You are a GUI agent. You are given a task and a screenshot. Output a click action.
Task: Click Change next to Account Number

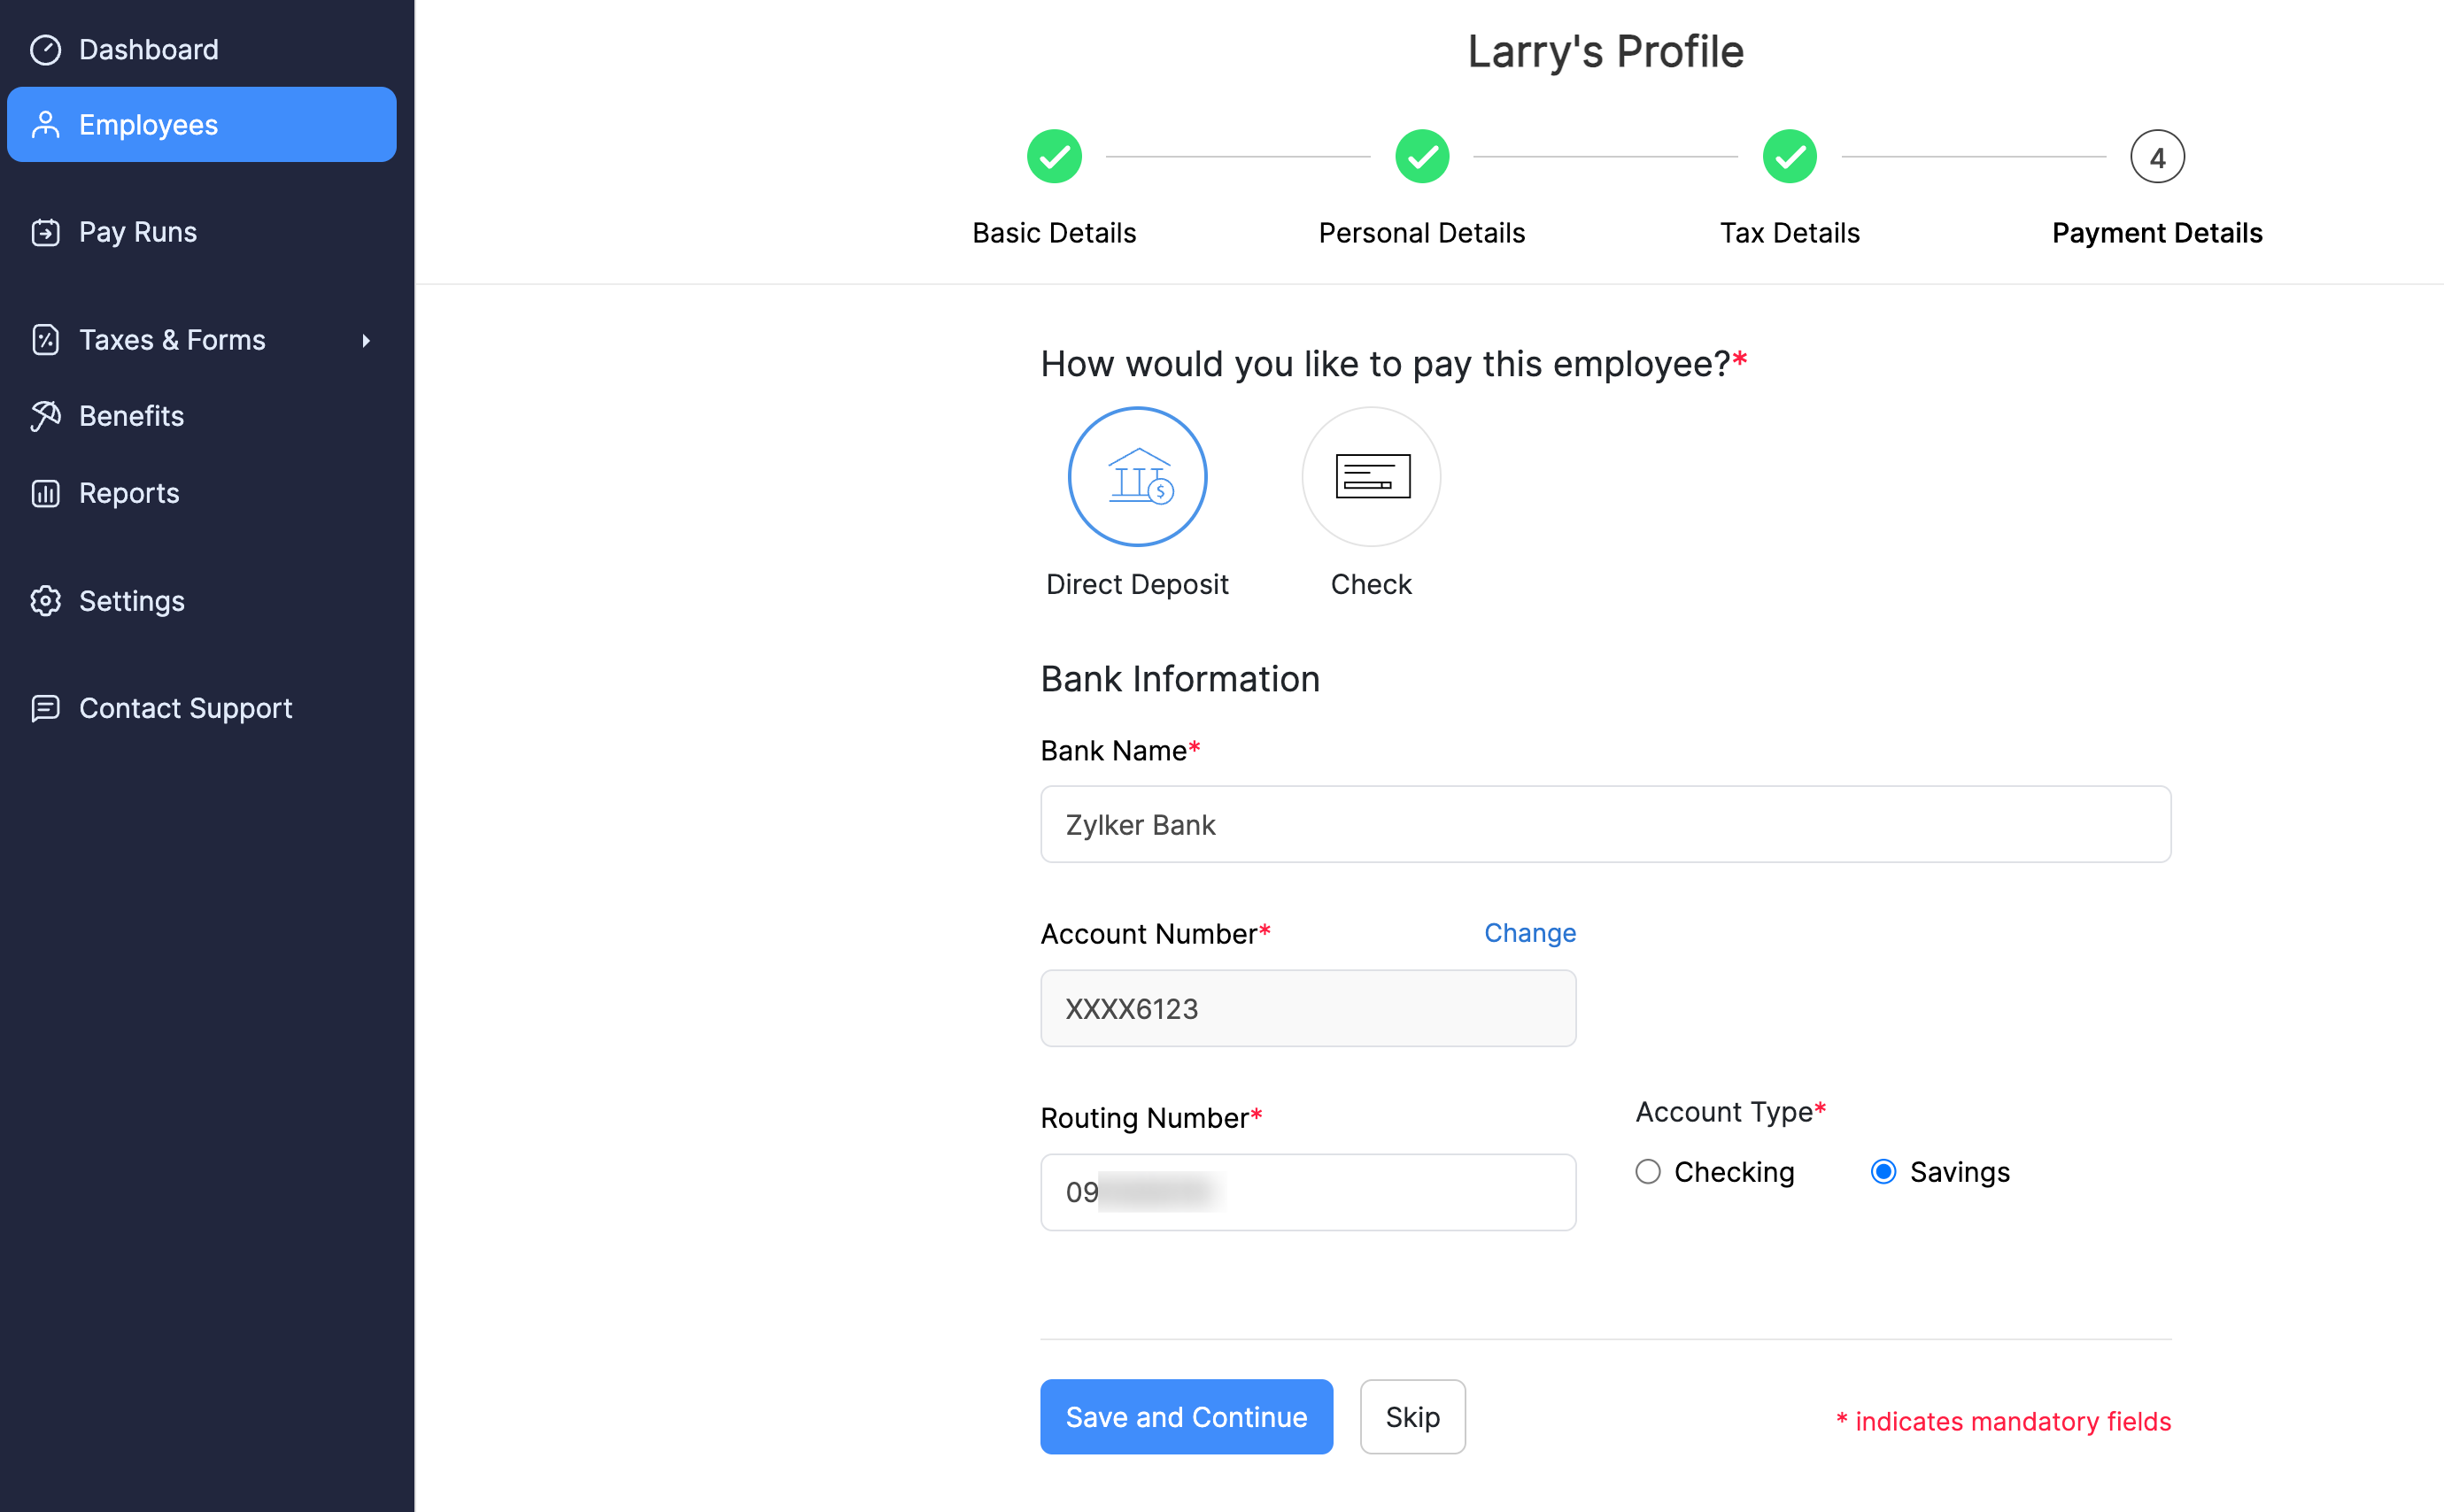(x=1529, y=932)
